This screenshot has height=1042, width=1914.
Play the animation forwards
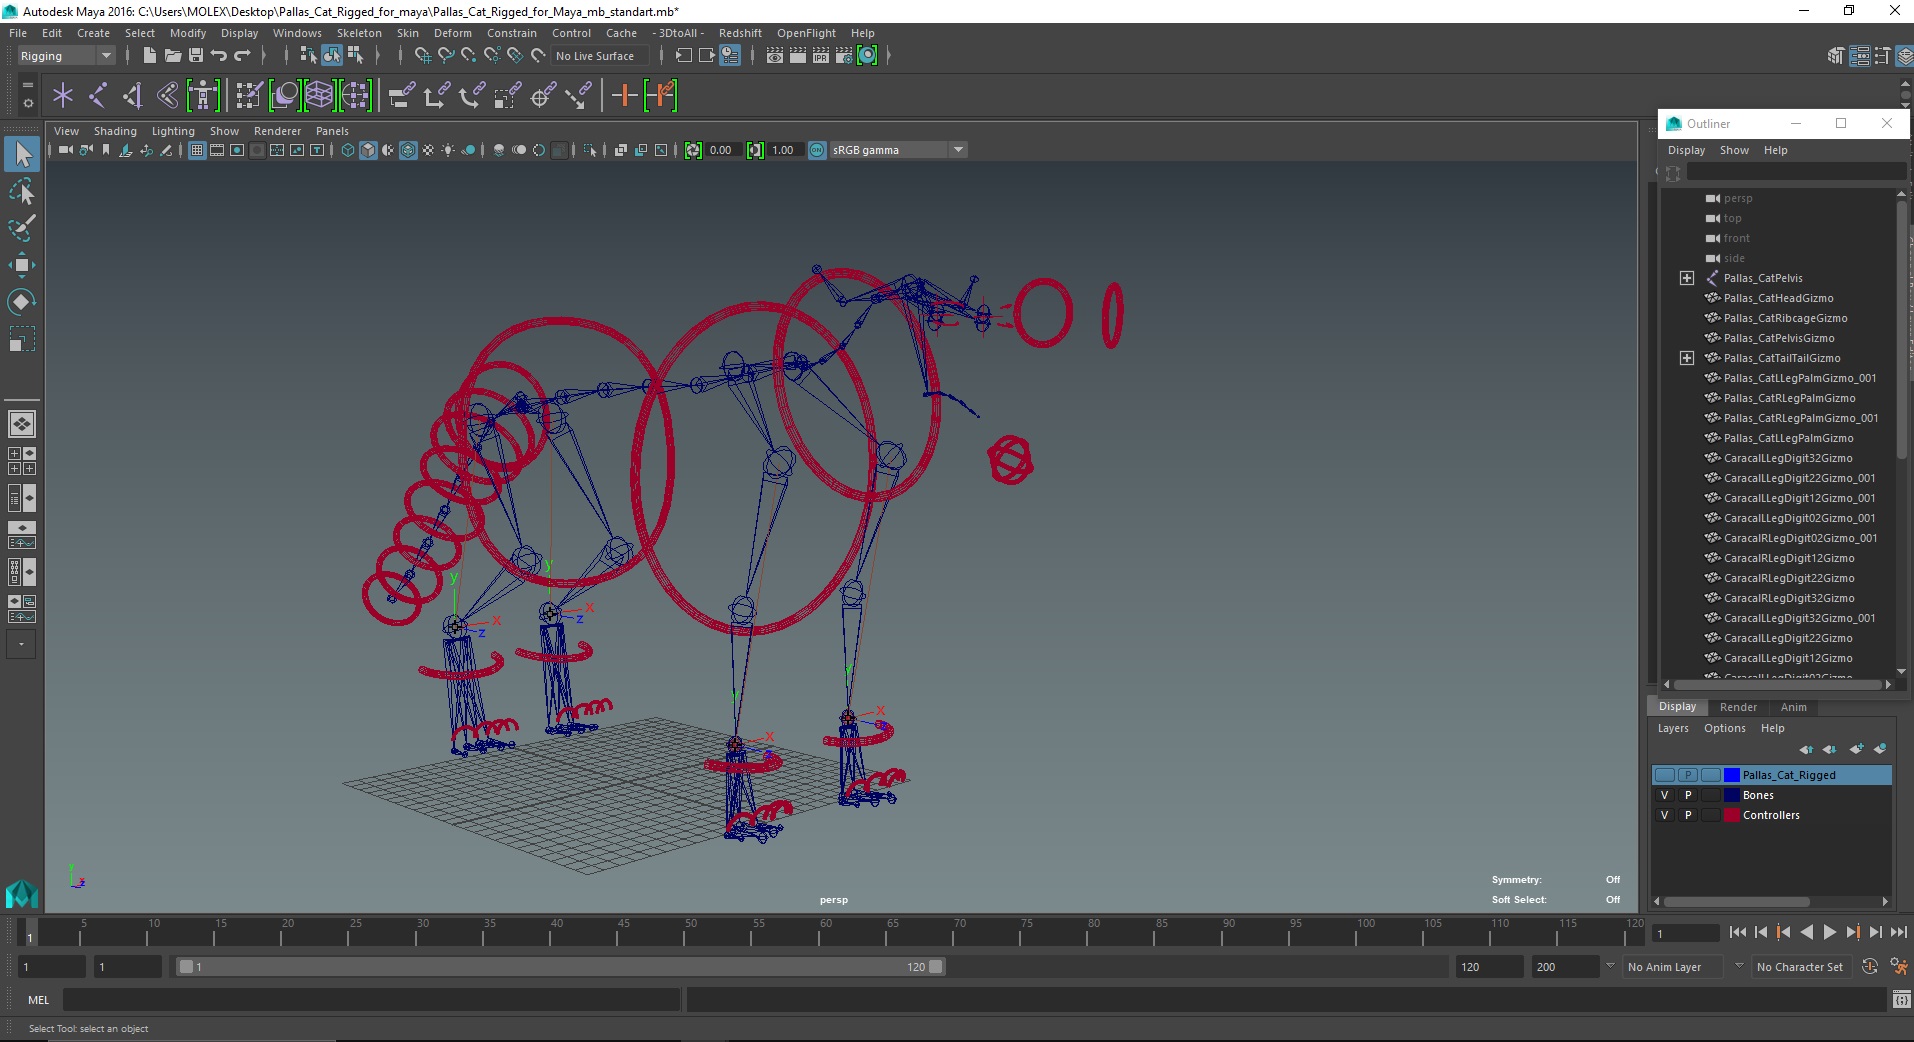pyautogui.click(x=1829, y=933)
